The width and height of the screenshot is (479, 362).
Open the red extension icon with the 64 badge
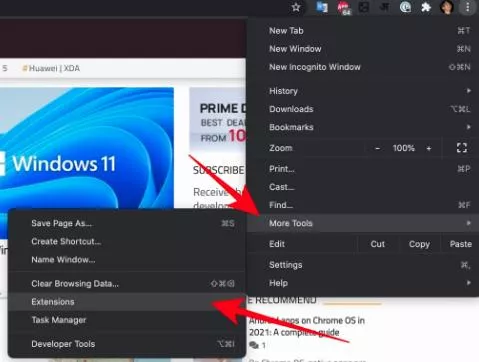point(344,7)
